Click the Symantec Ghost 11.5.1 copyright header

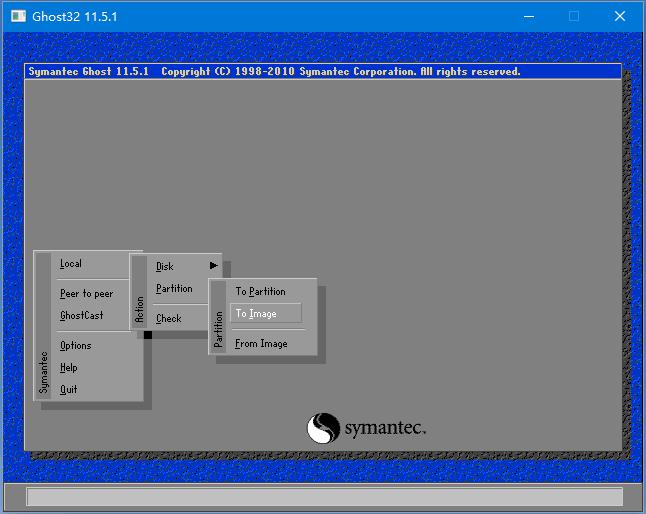tap(273, 72)
